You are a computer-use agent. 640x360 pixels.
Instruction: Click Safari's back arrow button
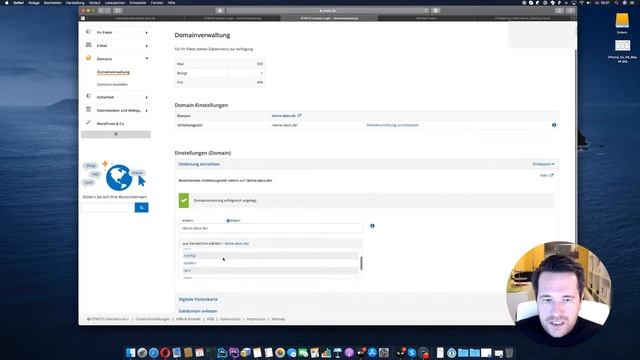tap(101, 11)
